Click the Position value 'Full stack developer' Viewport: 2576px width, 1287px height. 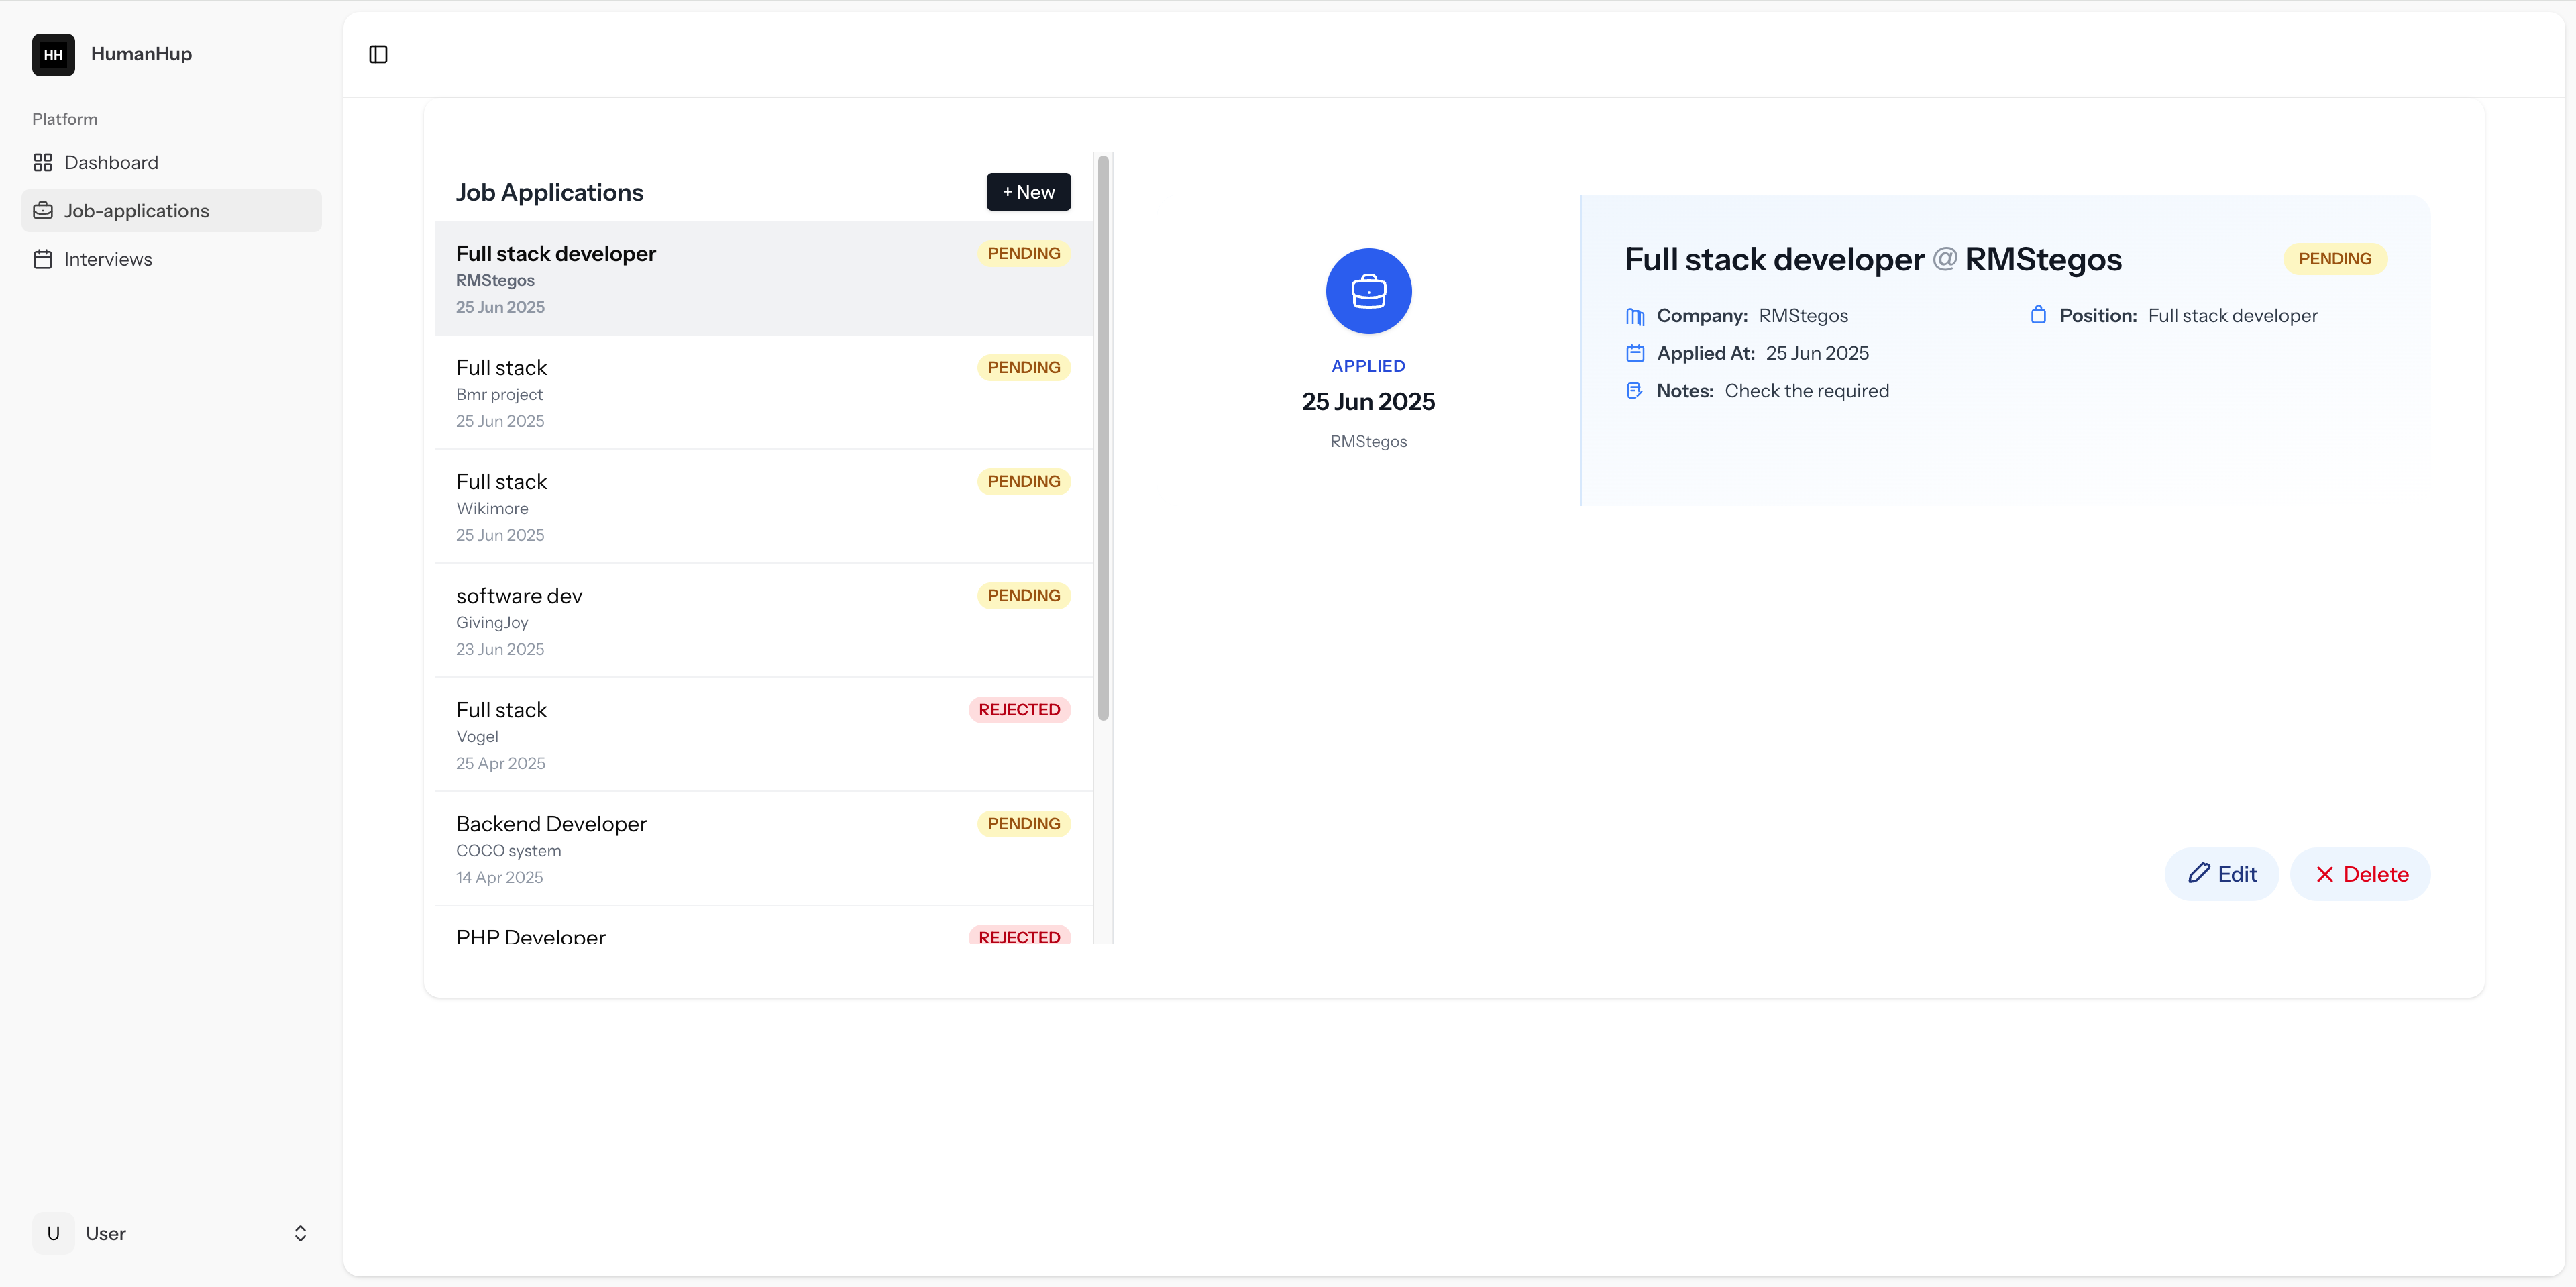(2232, 316)
